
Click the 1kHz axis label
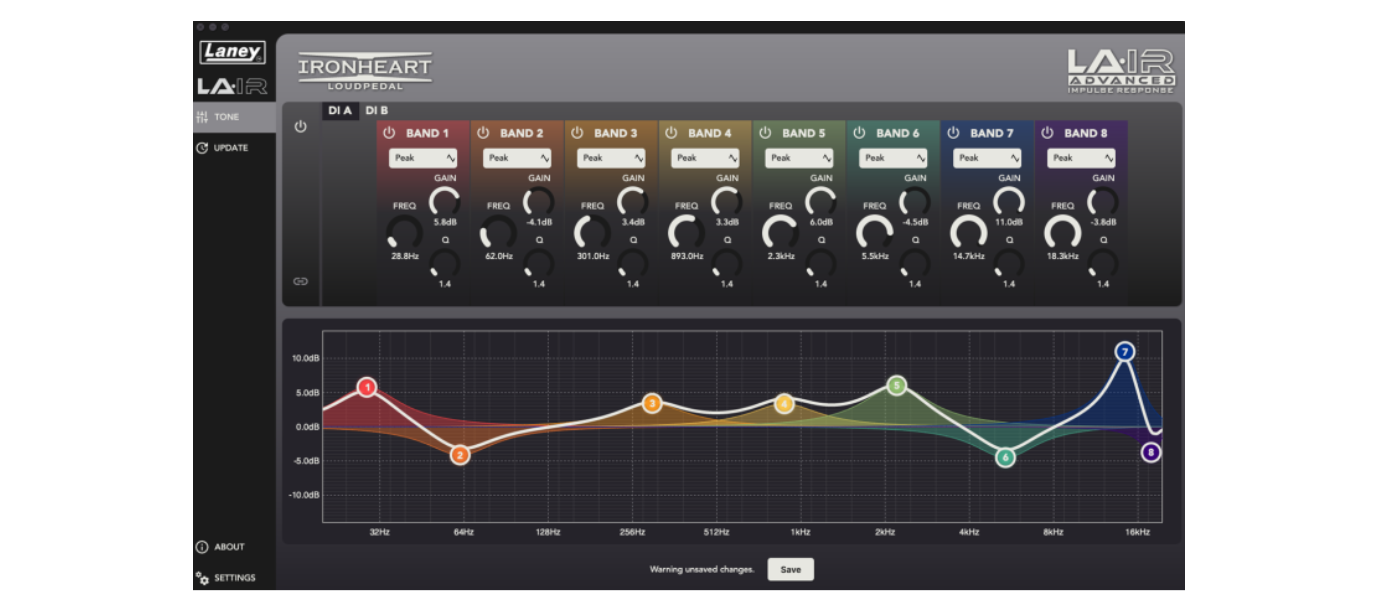(x=800, y=532)
